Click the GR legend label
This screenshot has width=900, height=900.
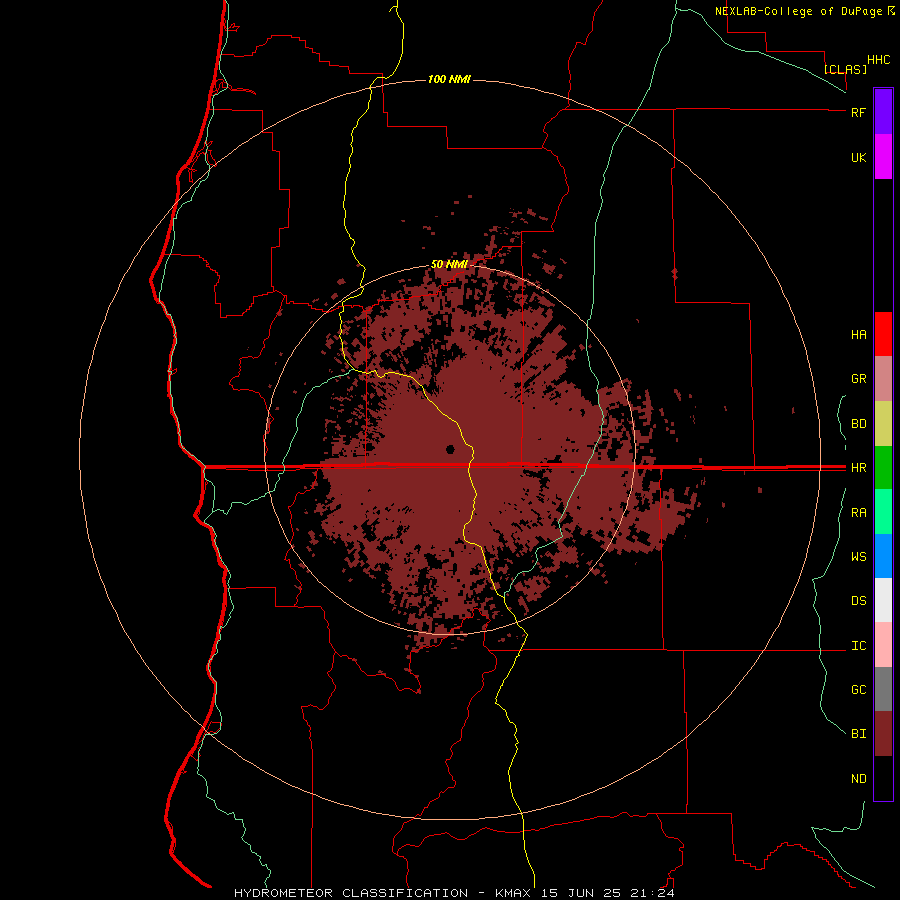(858, 379)
